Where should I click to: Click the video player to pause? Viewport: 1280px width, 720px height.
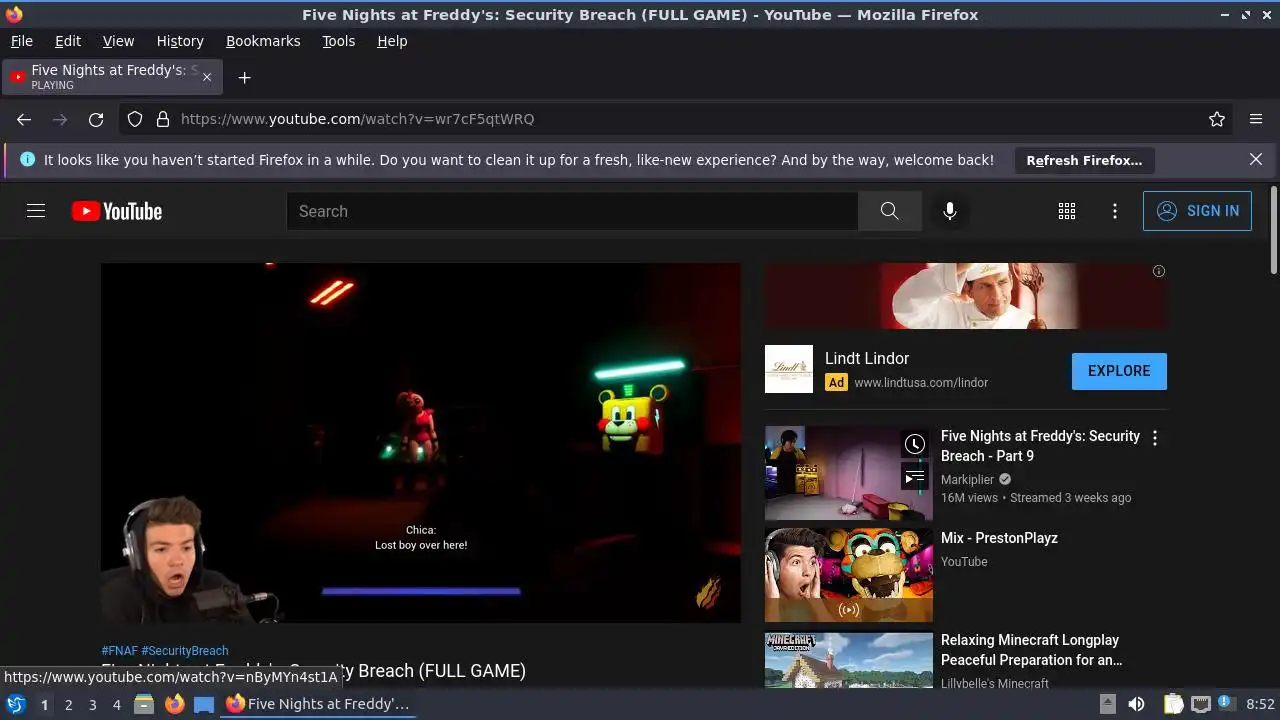click(x=421, y=443)
